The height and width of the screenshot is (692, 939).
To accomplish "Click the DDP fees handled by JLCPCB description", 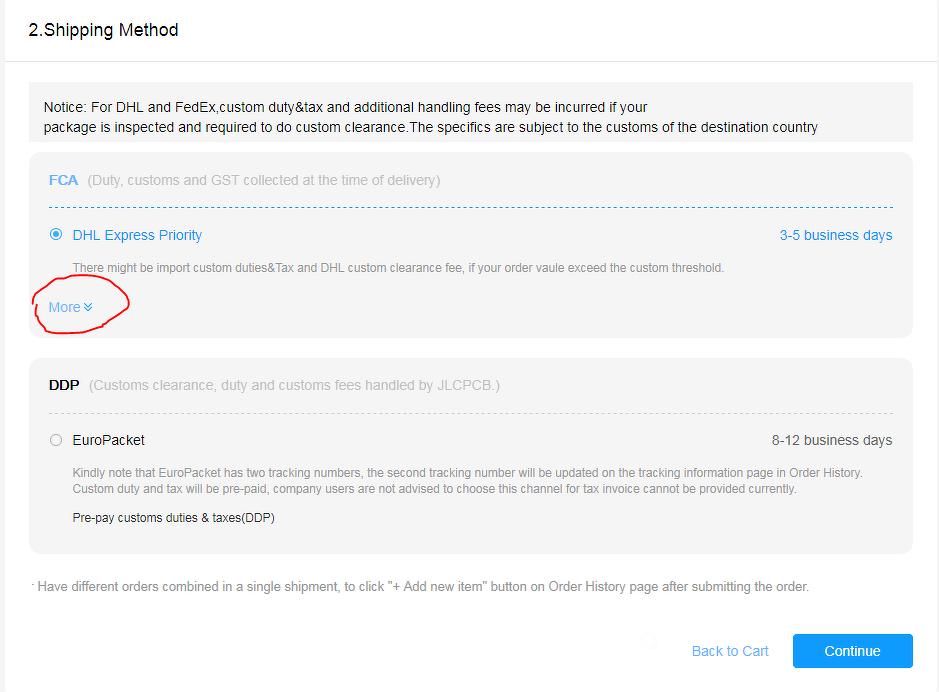I will tap(295, 385).
